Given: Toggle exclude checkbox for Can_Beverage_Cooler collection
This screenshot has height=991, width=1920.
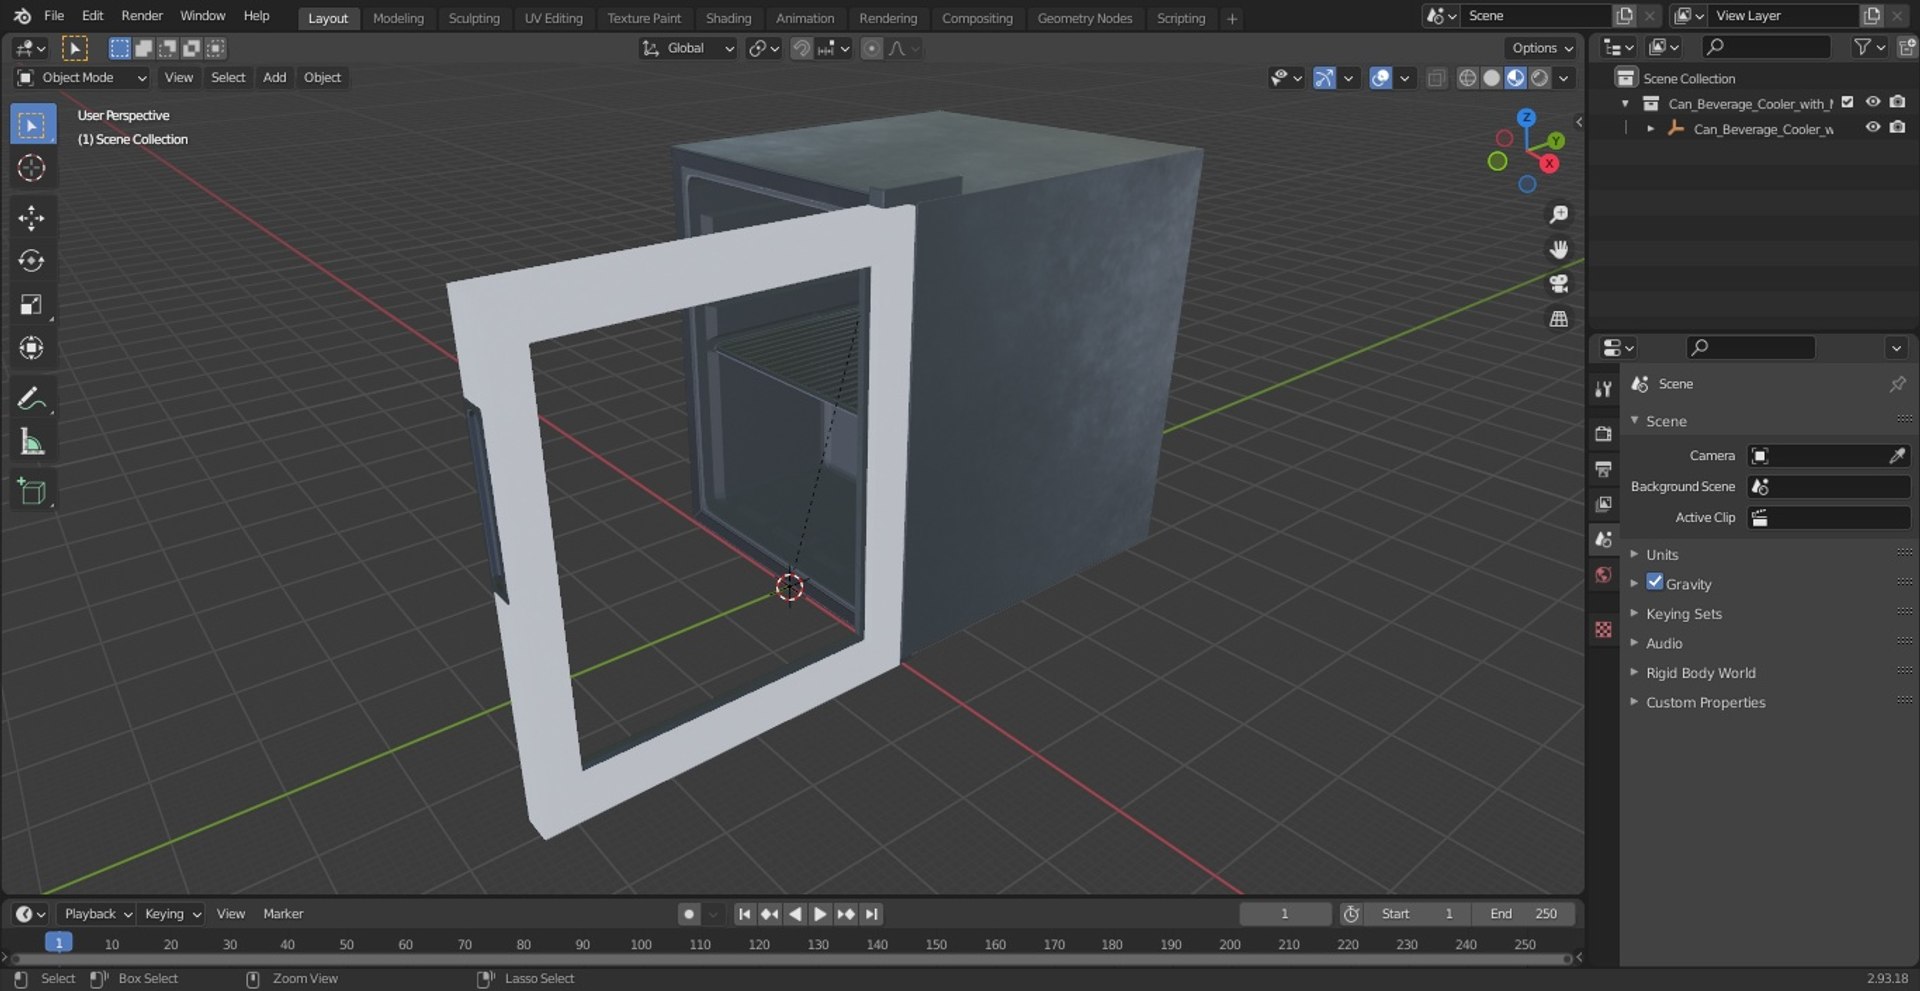Looking at the screenshot, I should [x=1848, y=102].
